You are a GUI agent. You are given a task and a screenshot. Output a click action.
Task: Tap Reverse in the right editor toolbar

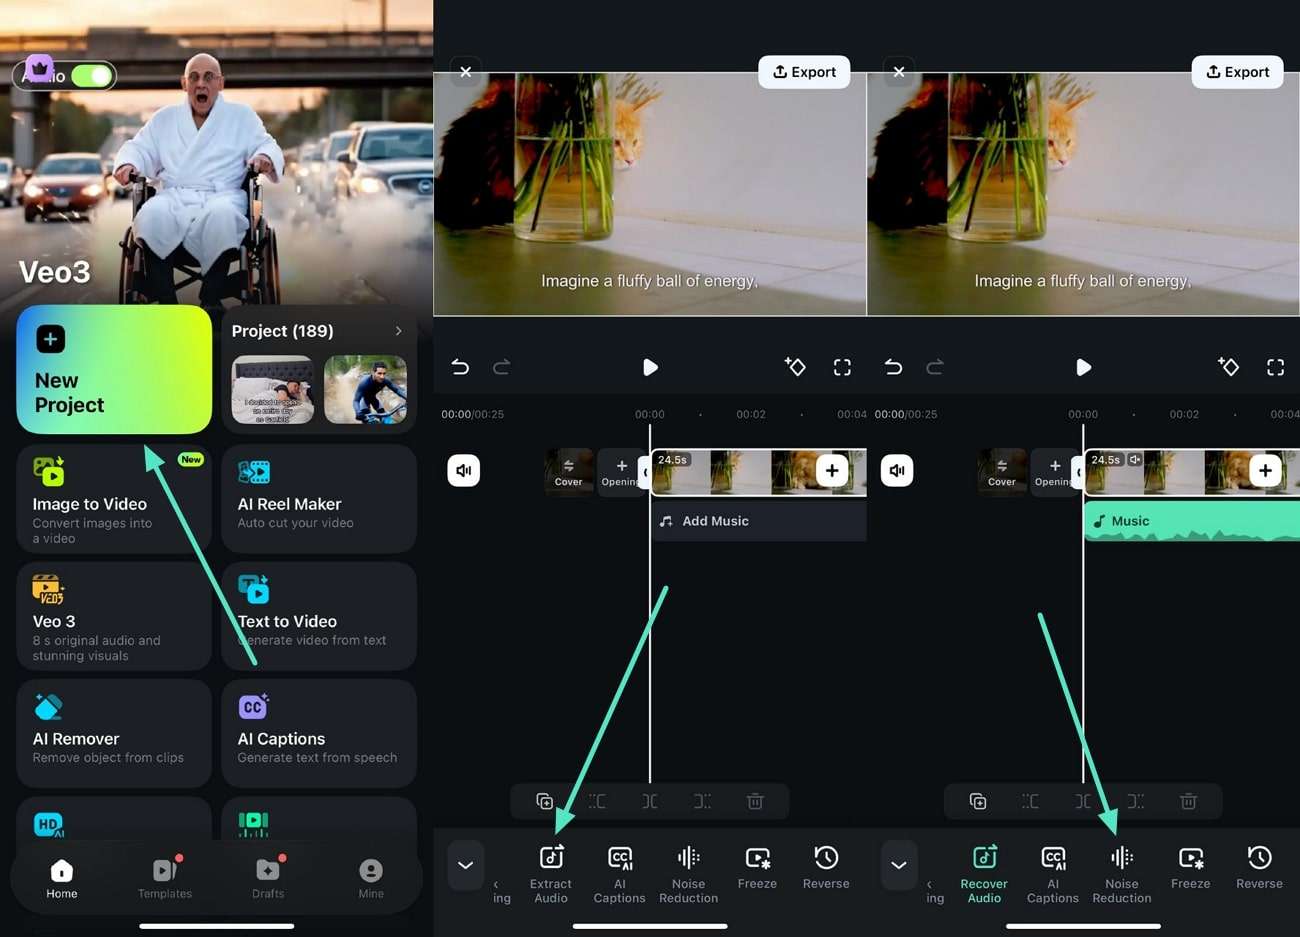1259,868
